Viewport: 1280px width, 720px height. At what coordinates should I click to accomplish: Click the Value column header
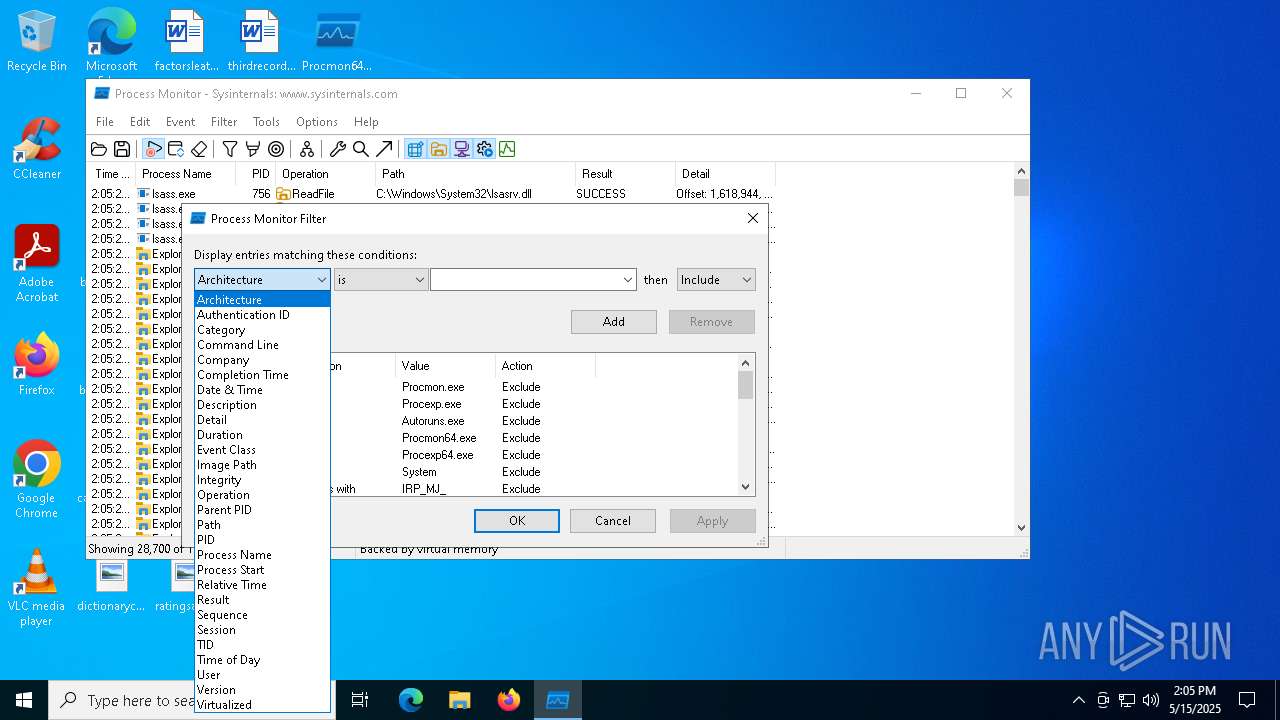click(445, 366)
